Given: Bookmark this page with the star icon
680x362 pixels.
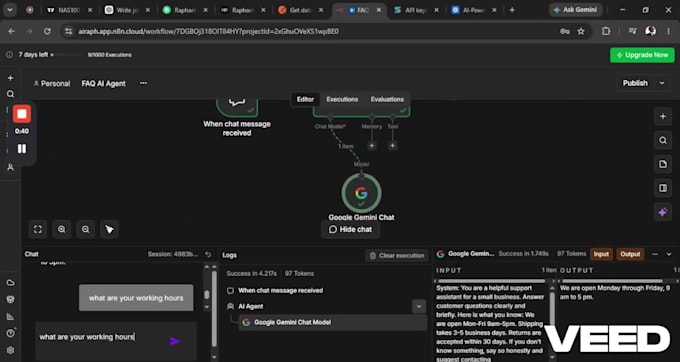Looking at the screenshot, I should (581, 31).
